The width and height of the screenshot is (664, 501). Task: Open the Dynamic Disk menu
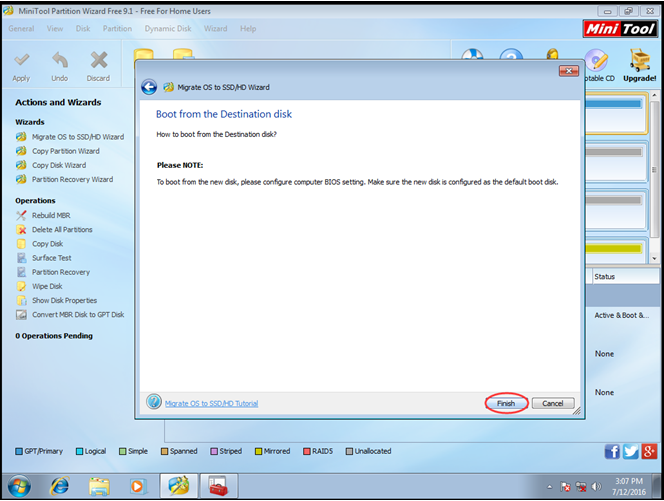pyautogui.click(x=168, y=29)
